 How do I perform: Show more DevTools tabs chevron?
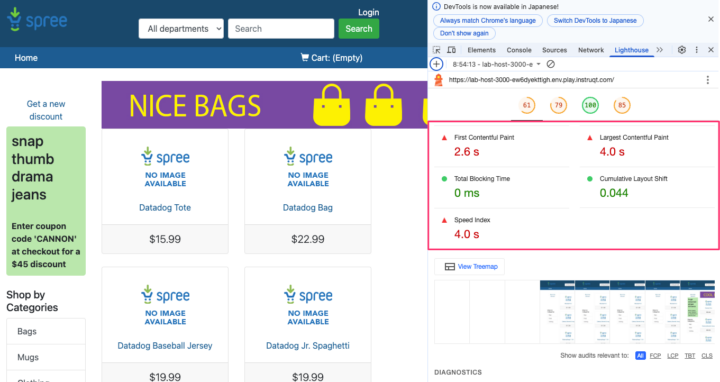(x=660, y=50)
